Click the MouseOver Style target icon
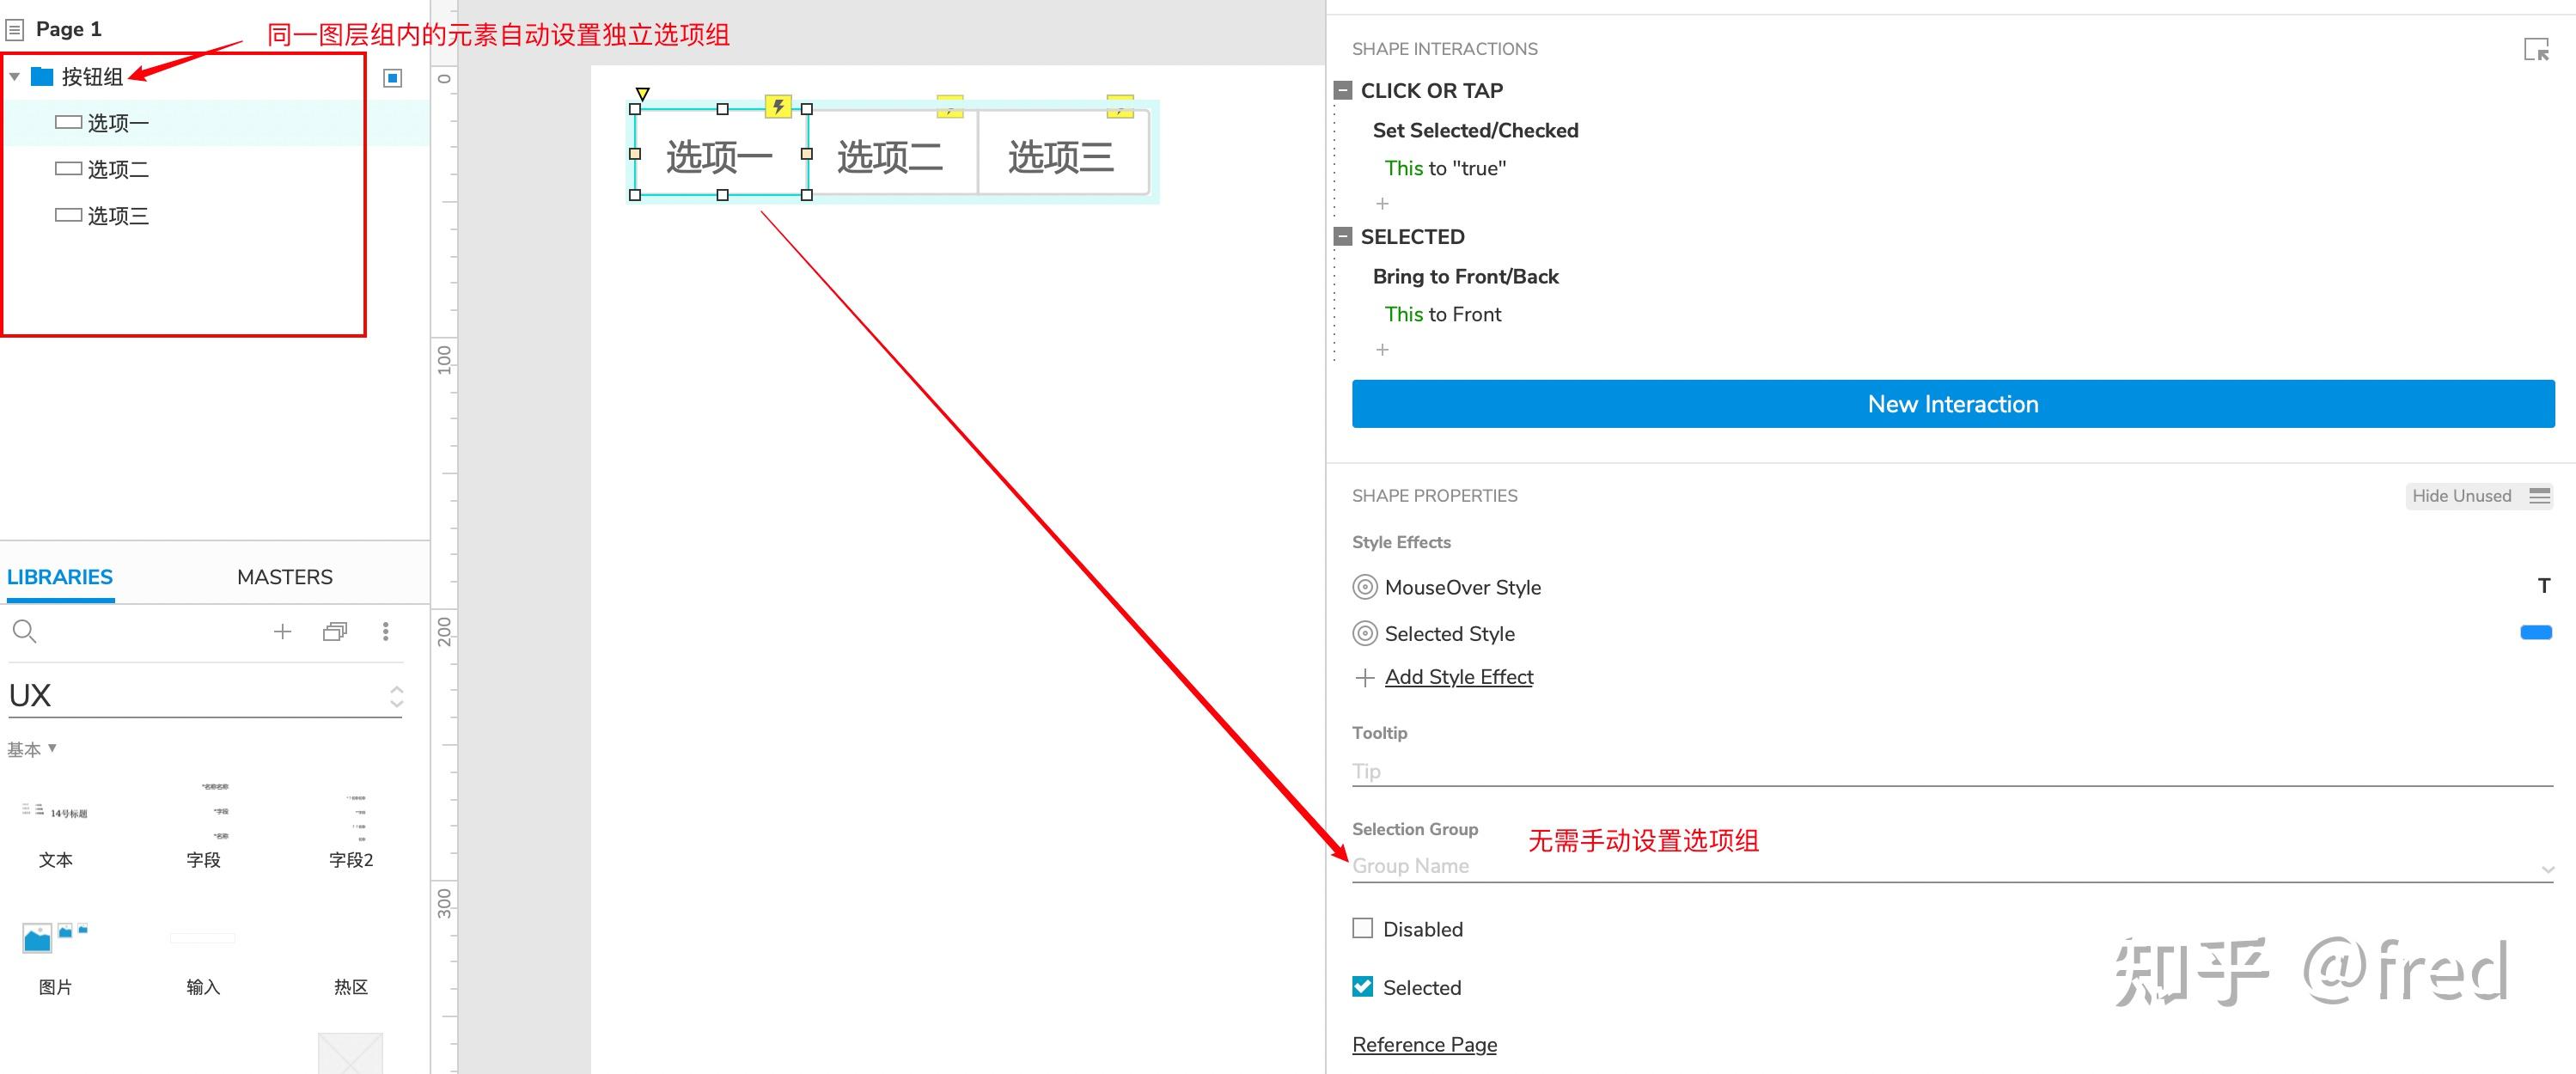 (1364, 587)
